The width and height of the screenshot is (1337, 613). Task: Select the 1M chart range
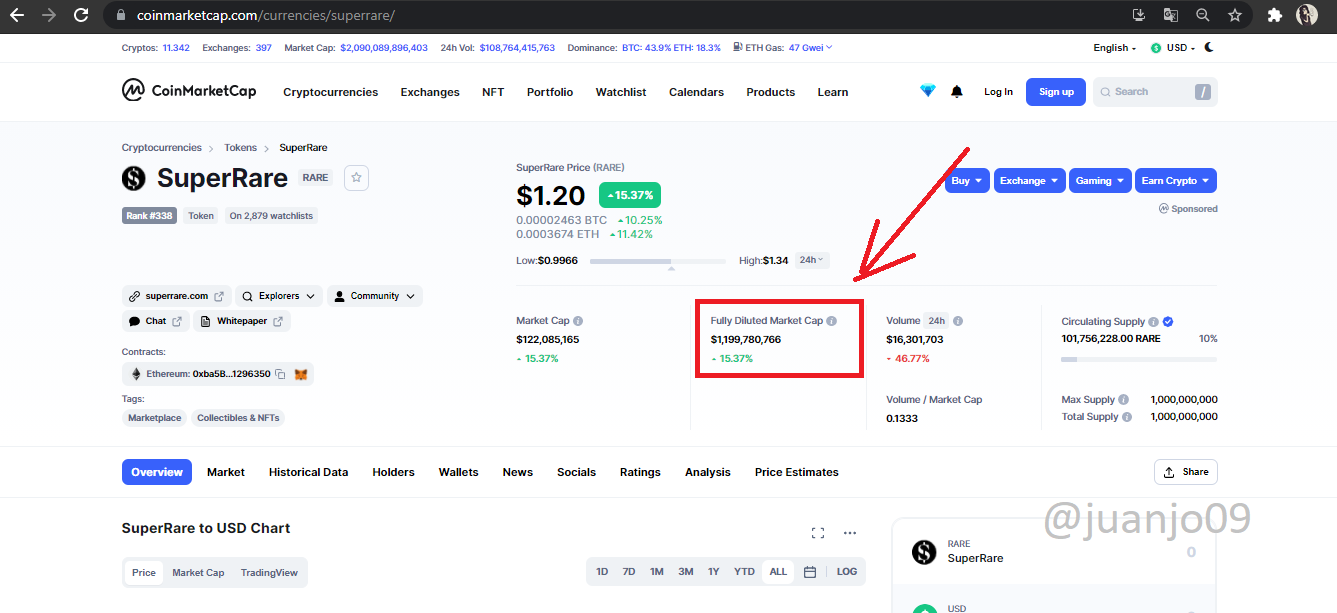tap(657, 572)
